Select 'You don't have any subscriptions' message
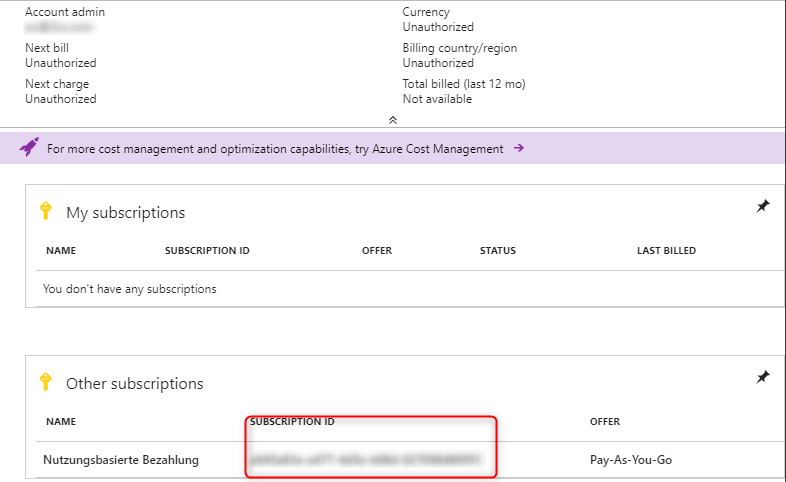Screen dimensions: 786x482 130,289
